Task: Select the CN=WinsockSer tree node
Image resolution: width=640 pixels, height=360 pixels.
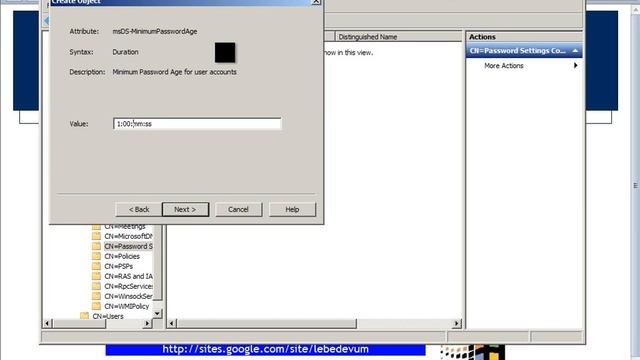Action: click(x=128, y=296)
